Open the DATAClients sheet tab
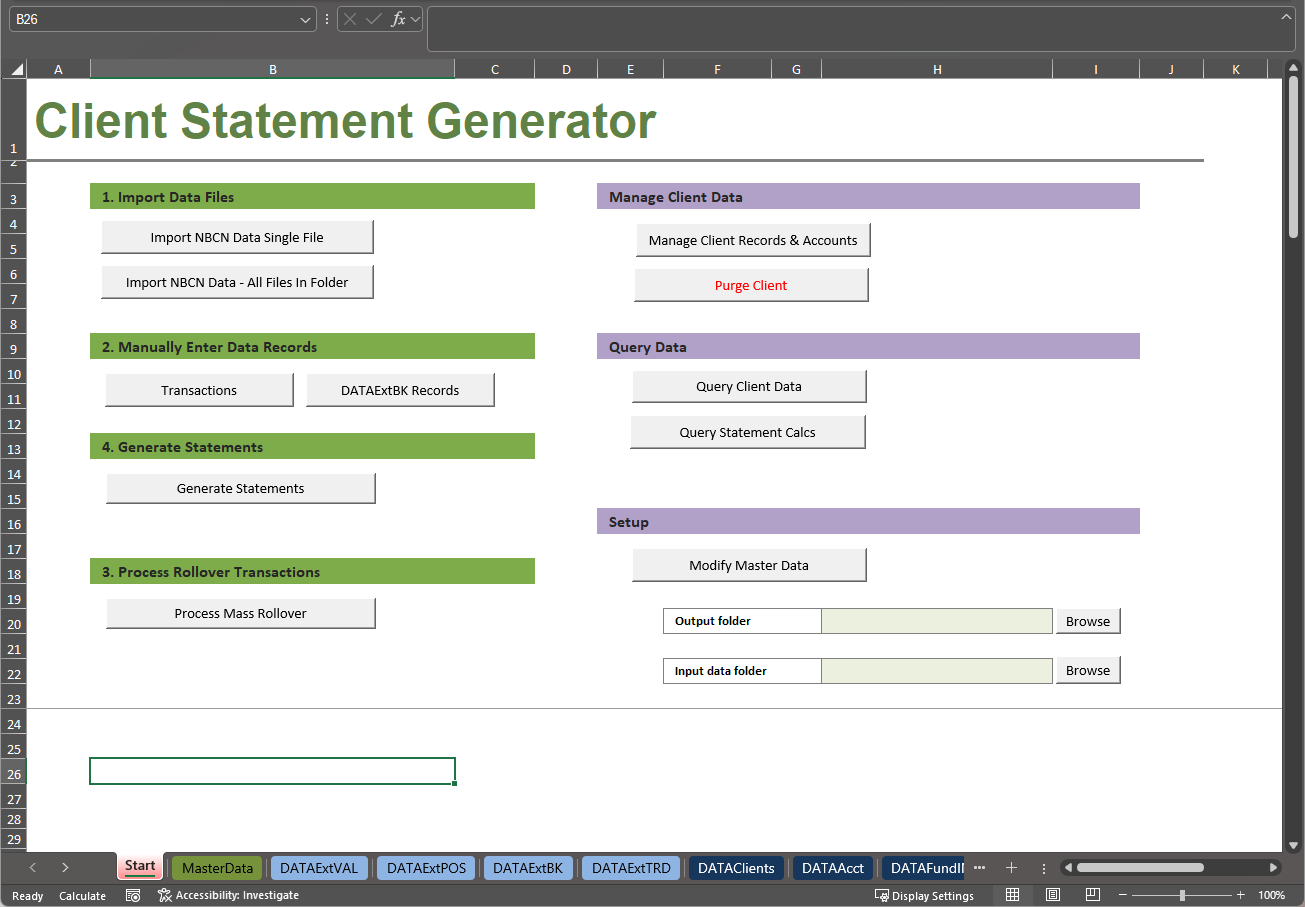 [x=736, y=867]
